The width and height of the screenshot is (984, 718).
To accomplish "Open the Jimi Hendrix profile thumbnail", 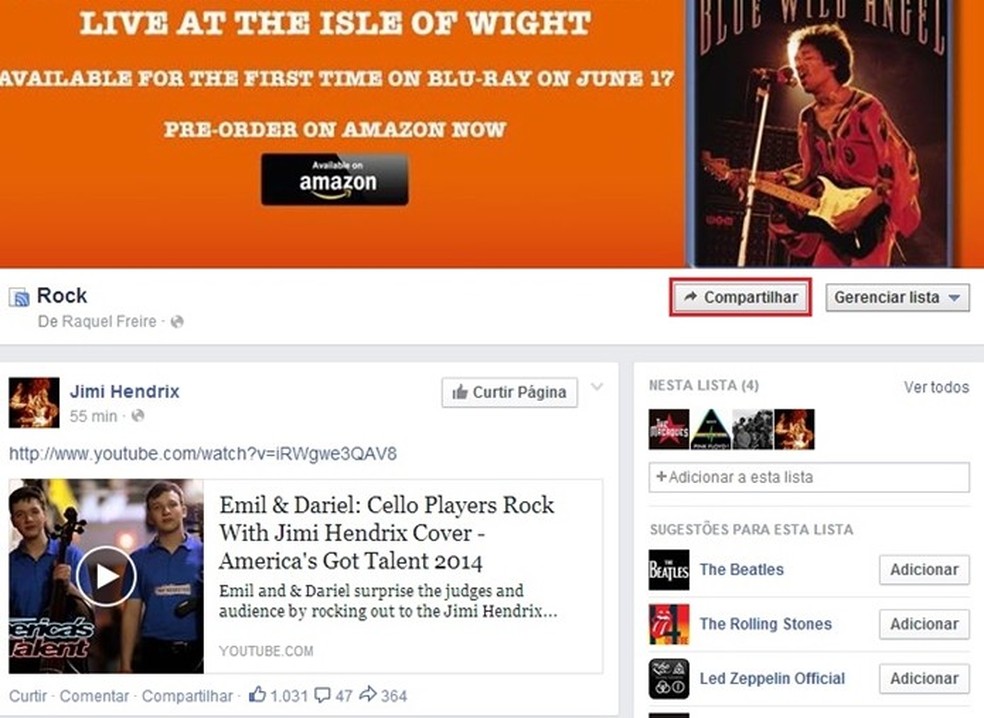I will [x=34, y=402].
